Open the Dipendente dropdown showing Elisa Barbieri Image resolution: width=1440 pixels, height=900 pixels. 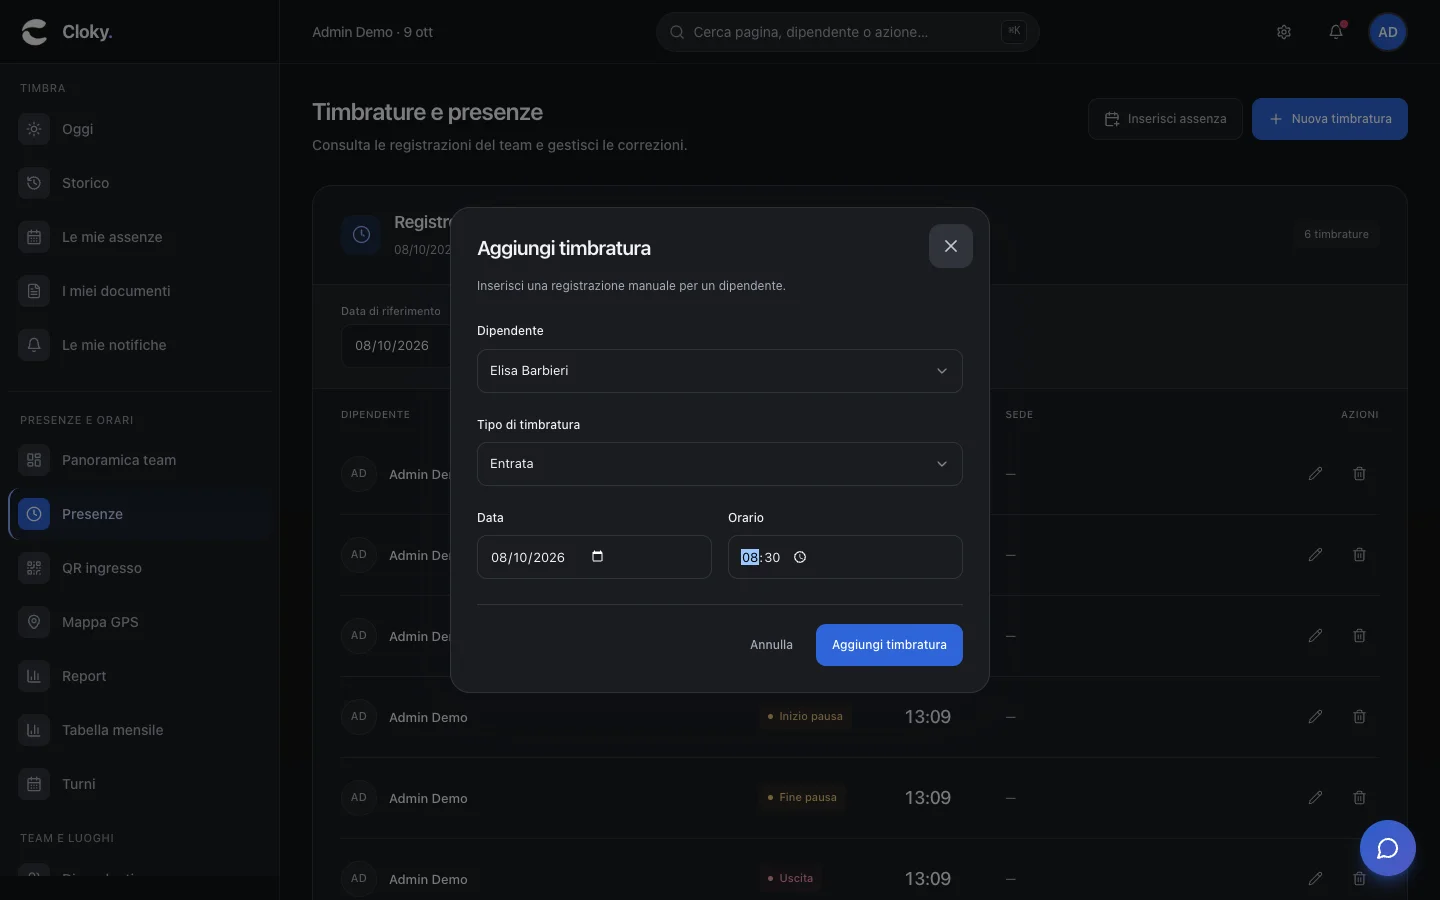720,371
